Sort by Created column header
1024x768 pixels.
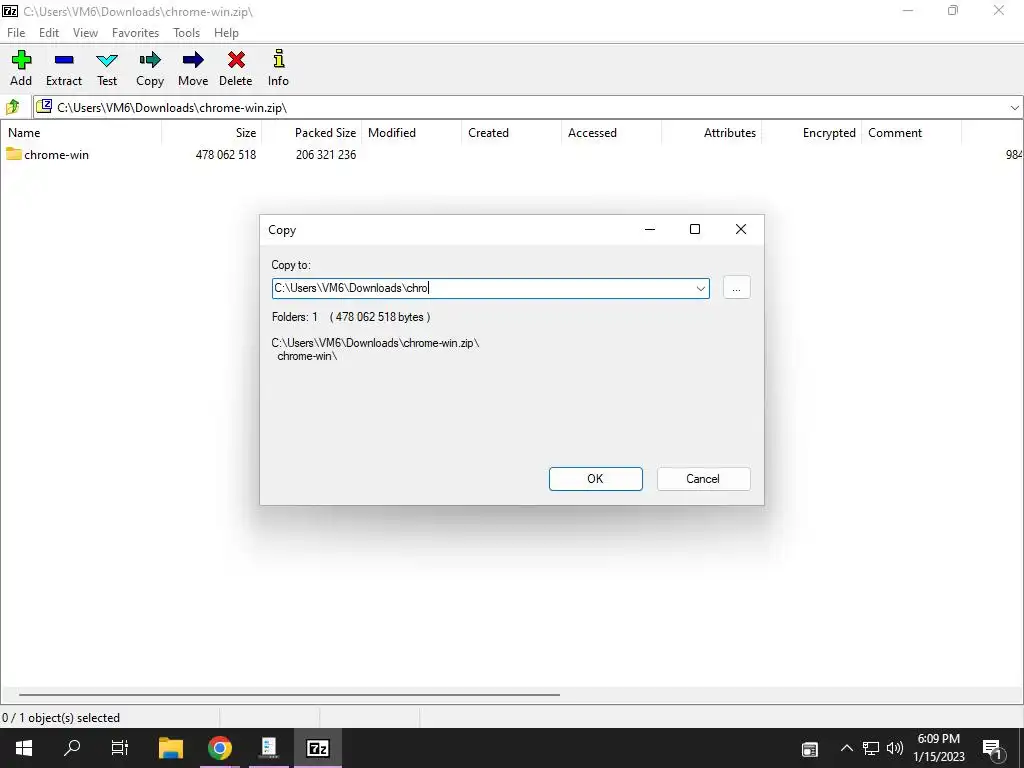point(511,133)
